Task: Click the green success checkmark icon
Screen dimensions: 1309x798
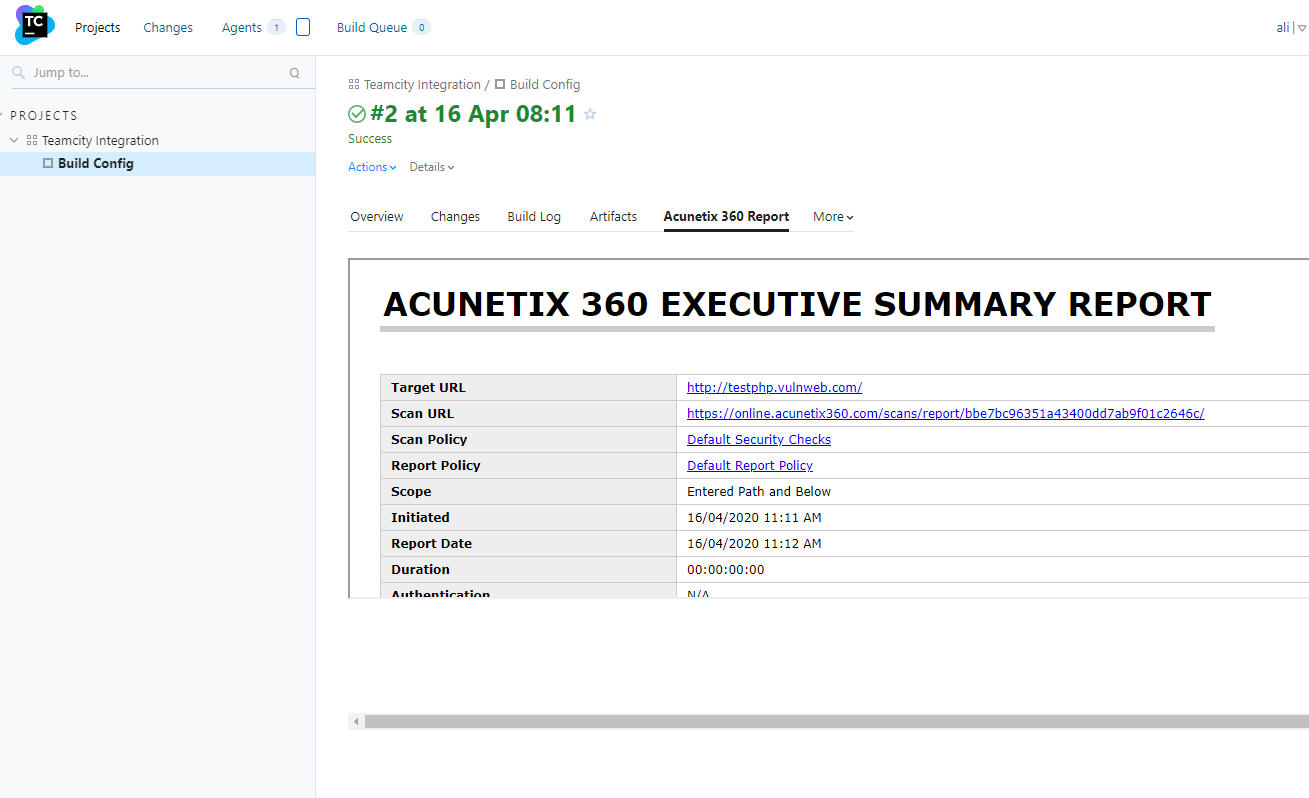Action: click(357, 114)
